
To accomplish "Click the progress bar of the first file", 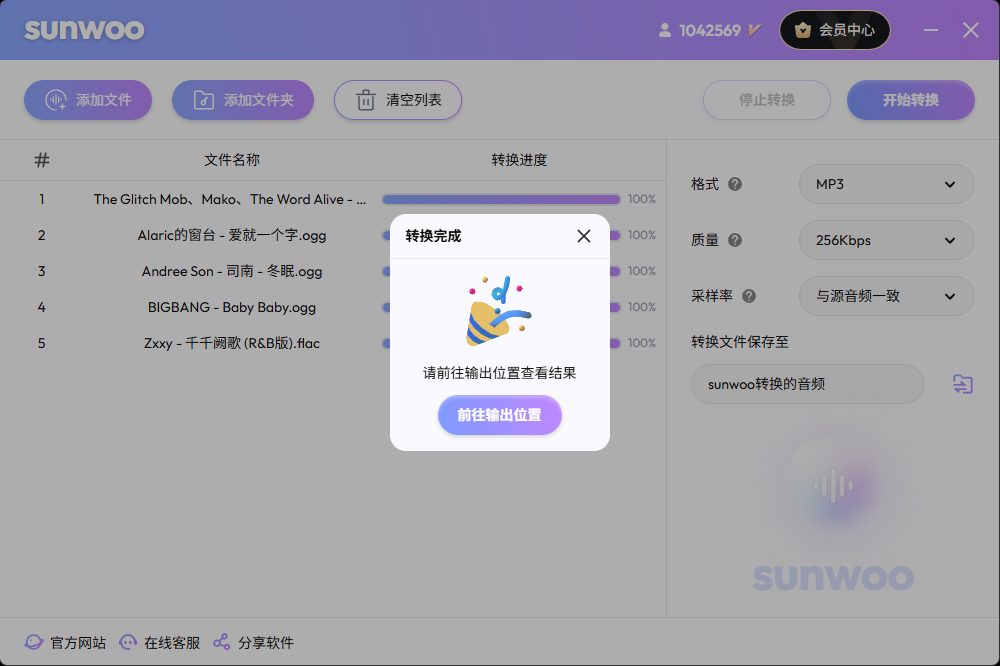I will [x=500, y=199].
